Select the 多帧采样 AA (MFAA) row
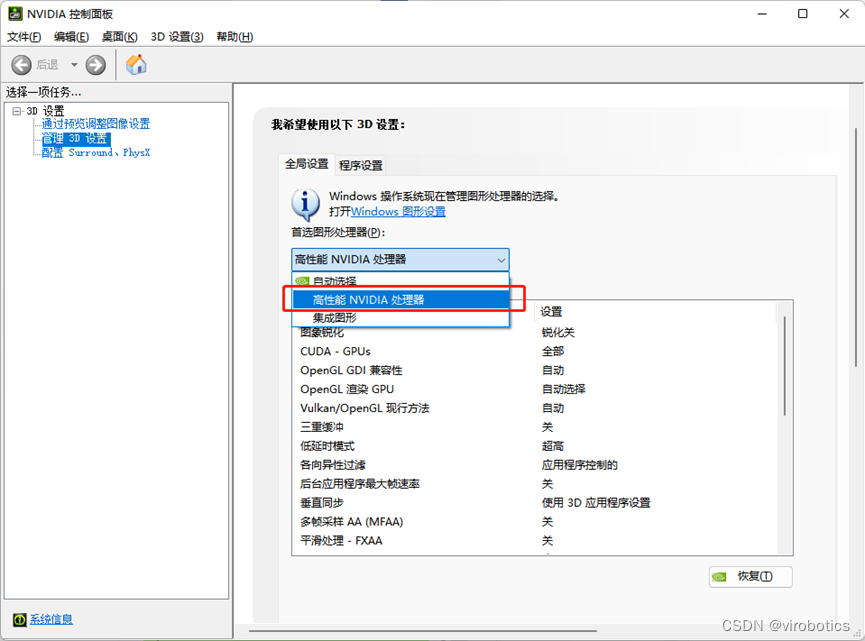The width and height of the screenshot is (865, 641). (534, 522)
